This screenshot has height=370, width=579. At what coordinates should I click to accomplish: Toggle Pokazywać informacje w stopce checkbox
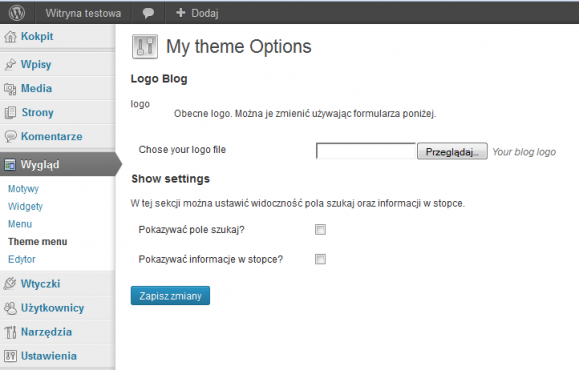320,259
